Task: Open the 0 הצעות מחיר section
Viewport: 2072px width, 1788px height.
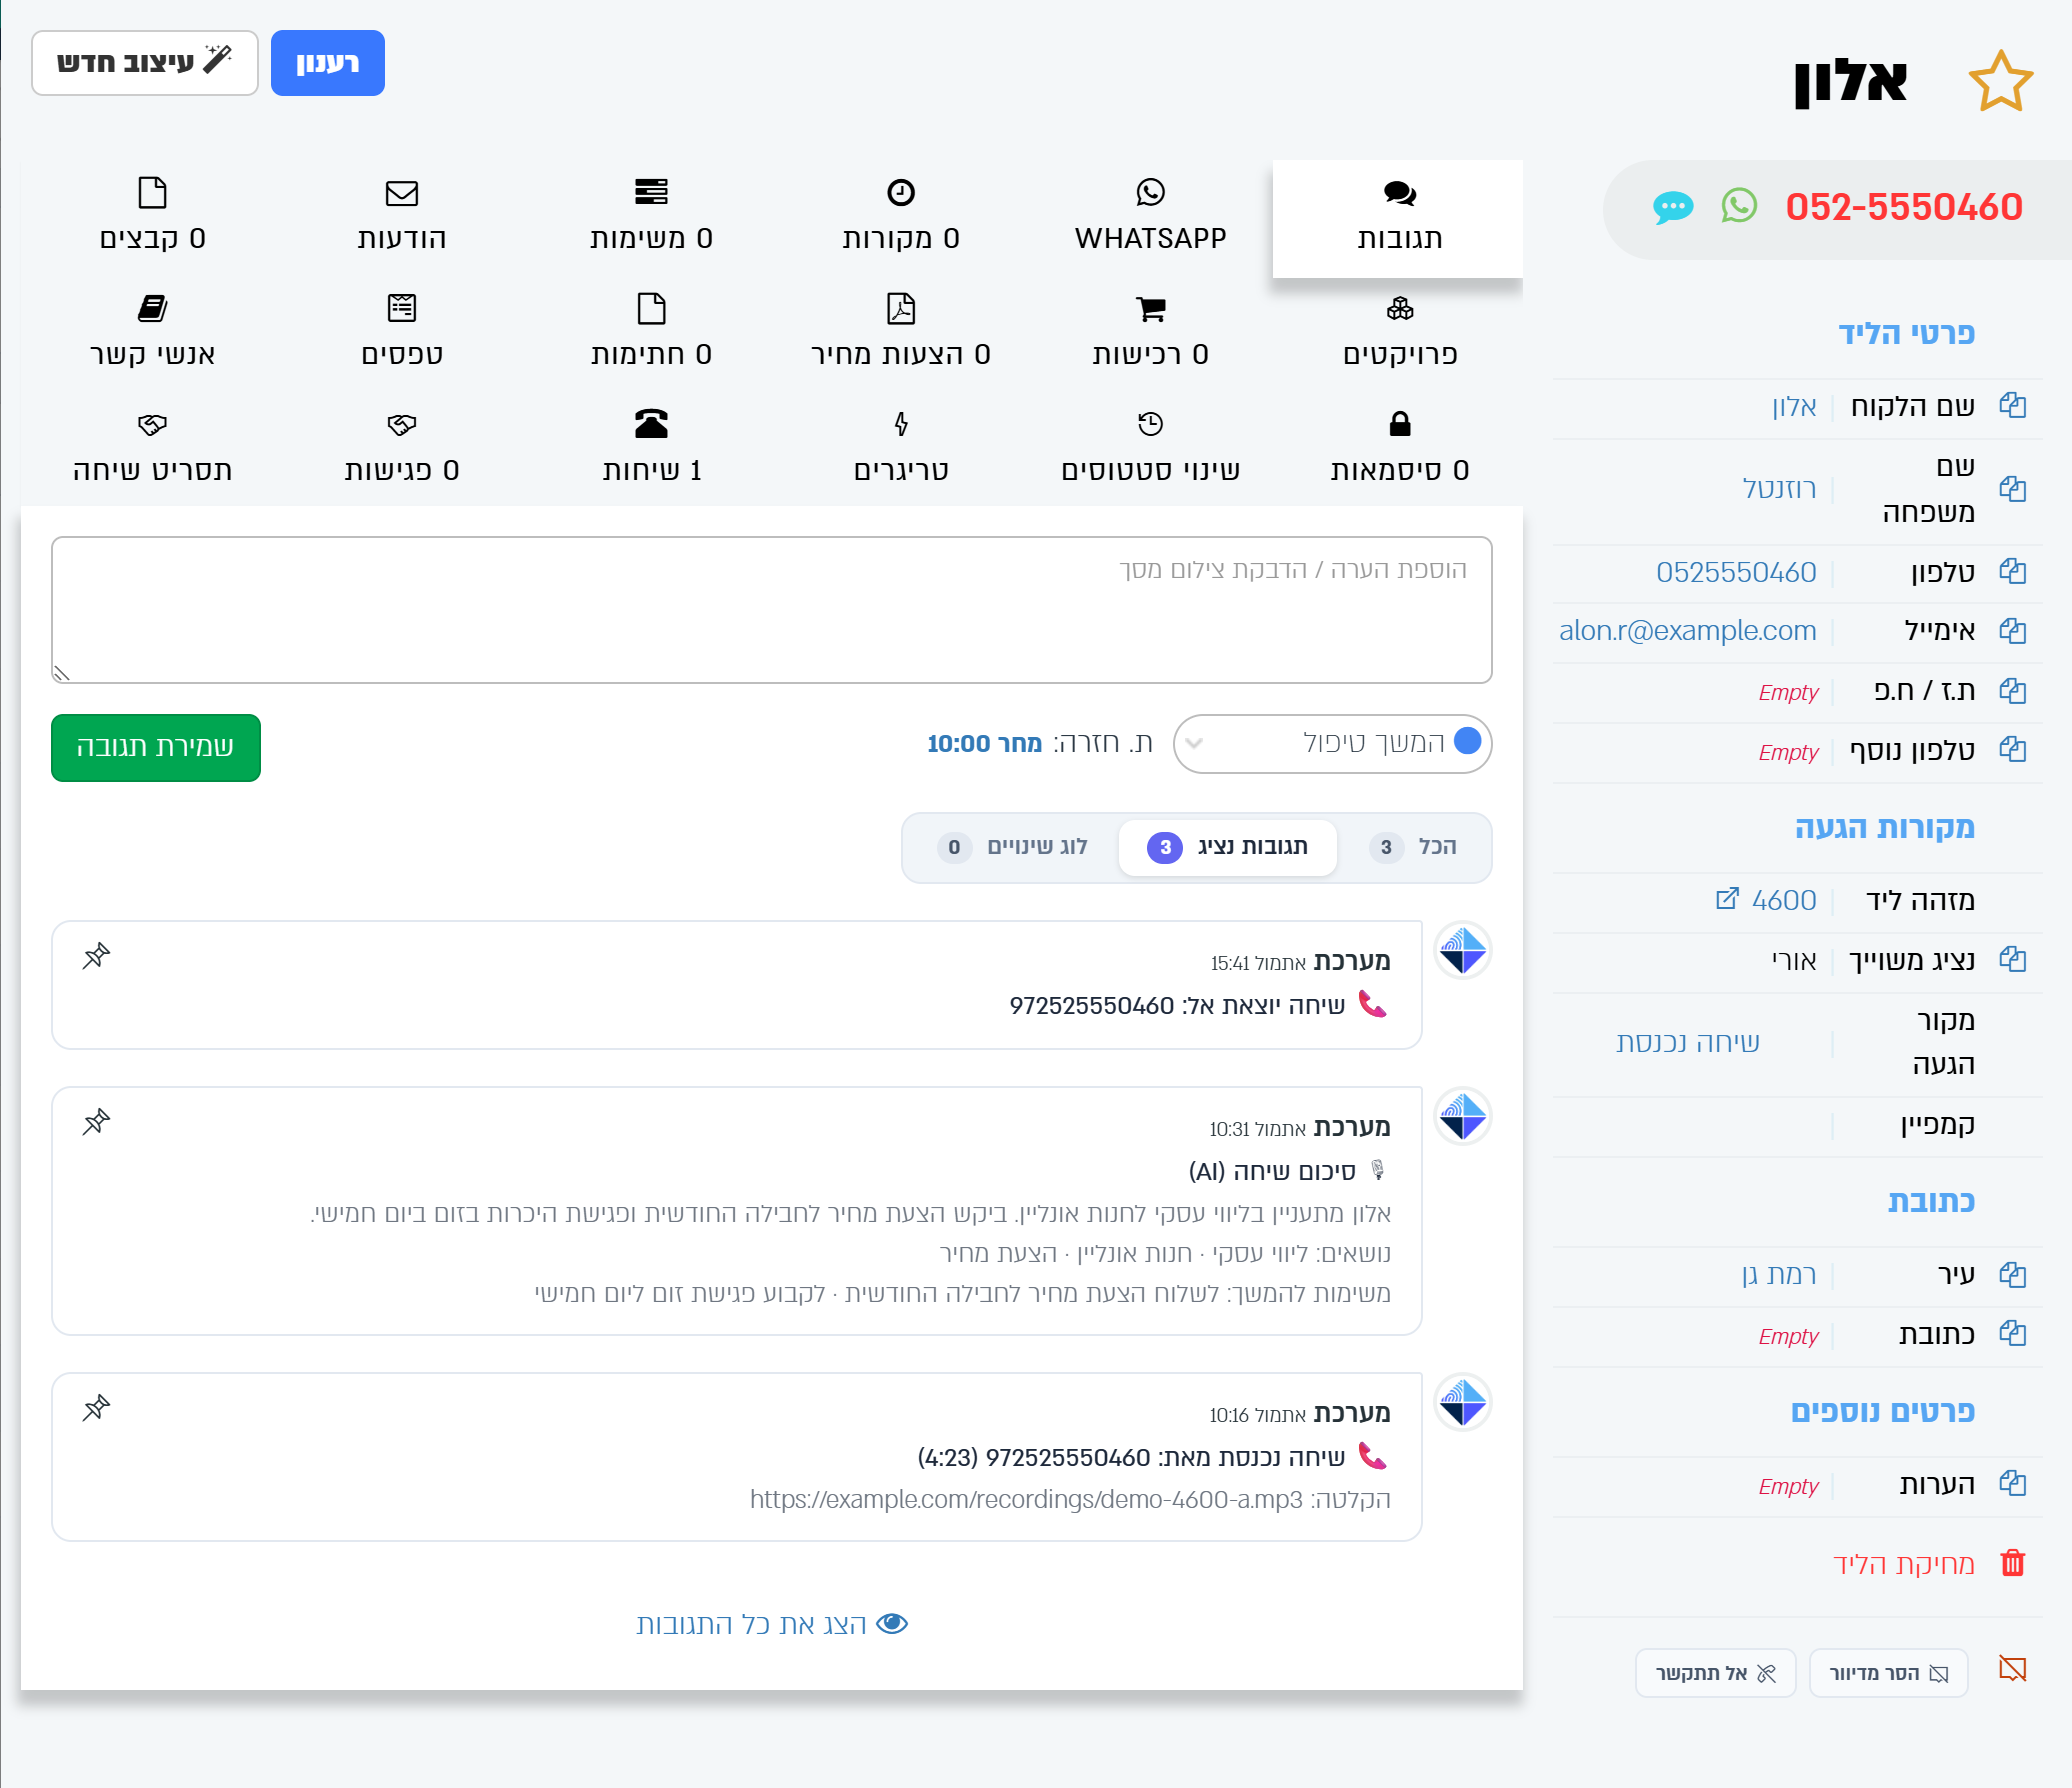Action: (900, 333)
